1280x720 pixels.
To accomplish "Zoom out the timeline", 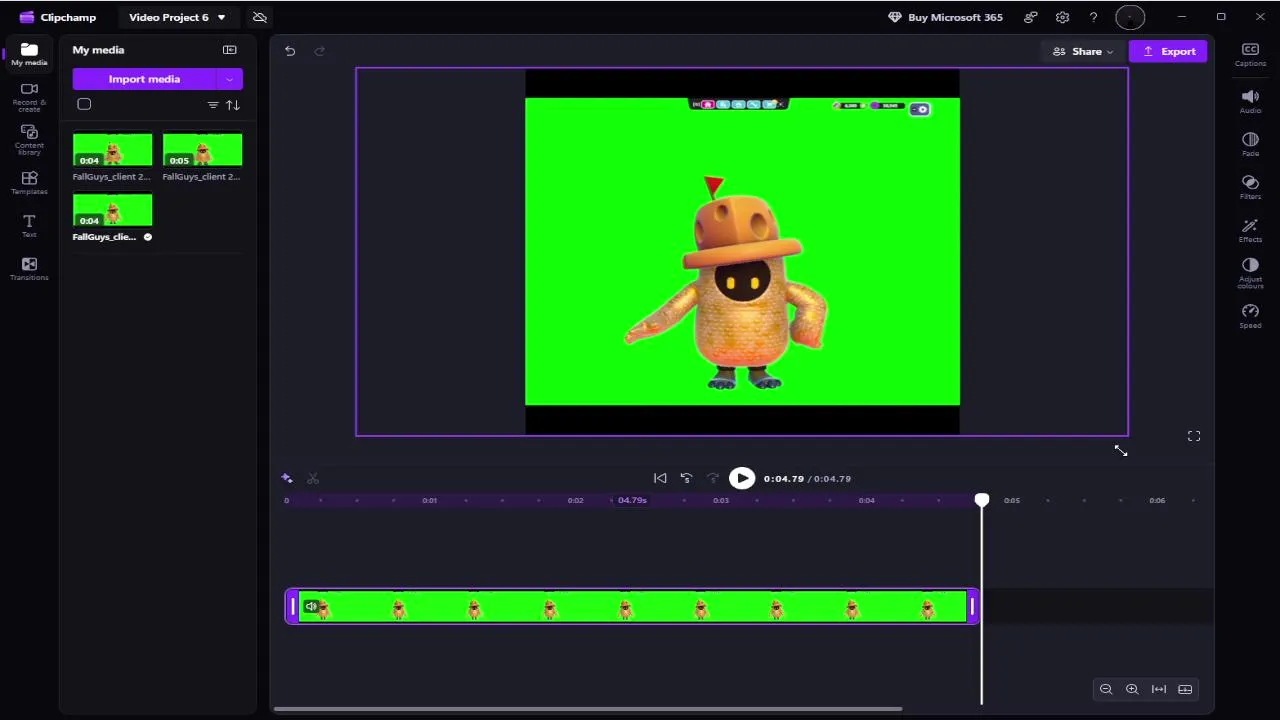I will click(x=1106, y=689).
